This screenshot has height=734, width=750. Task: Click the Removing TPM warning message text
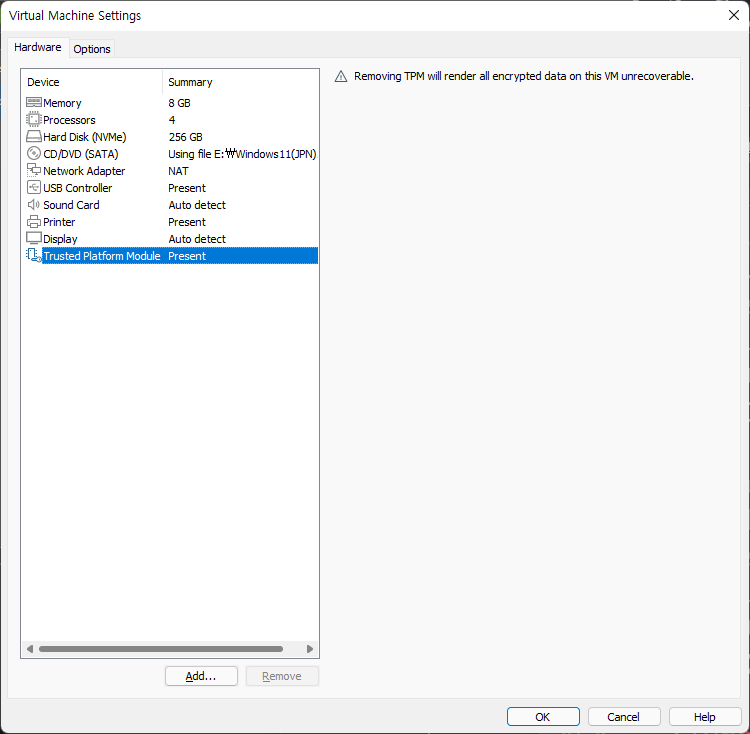524,76
